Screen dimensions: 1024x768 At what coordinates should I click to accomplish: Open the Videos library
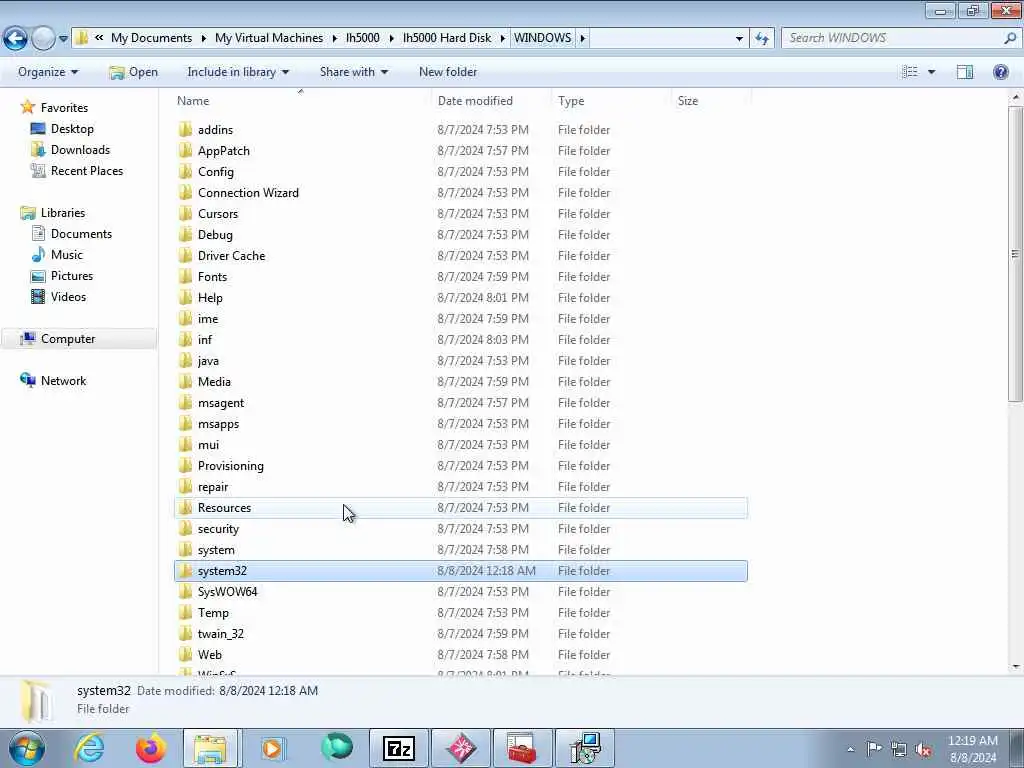tap(68, 296)
